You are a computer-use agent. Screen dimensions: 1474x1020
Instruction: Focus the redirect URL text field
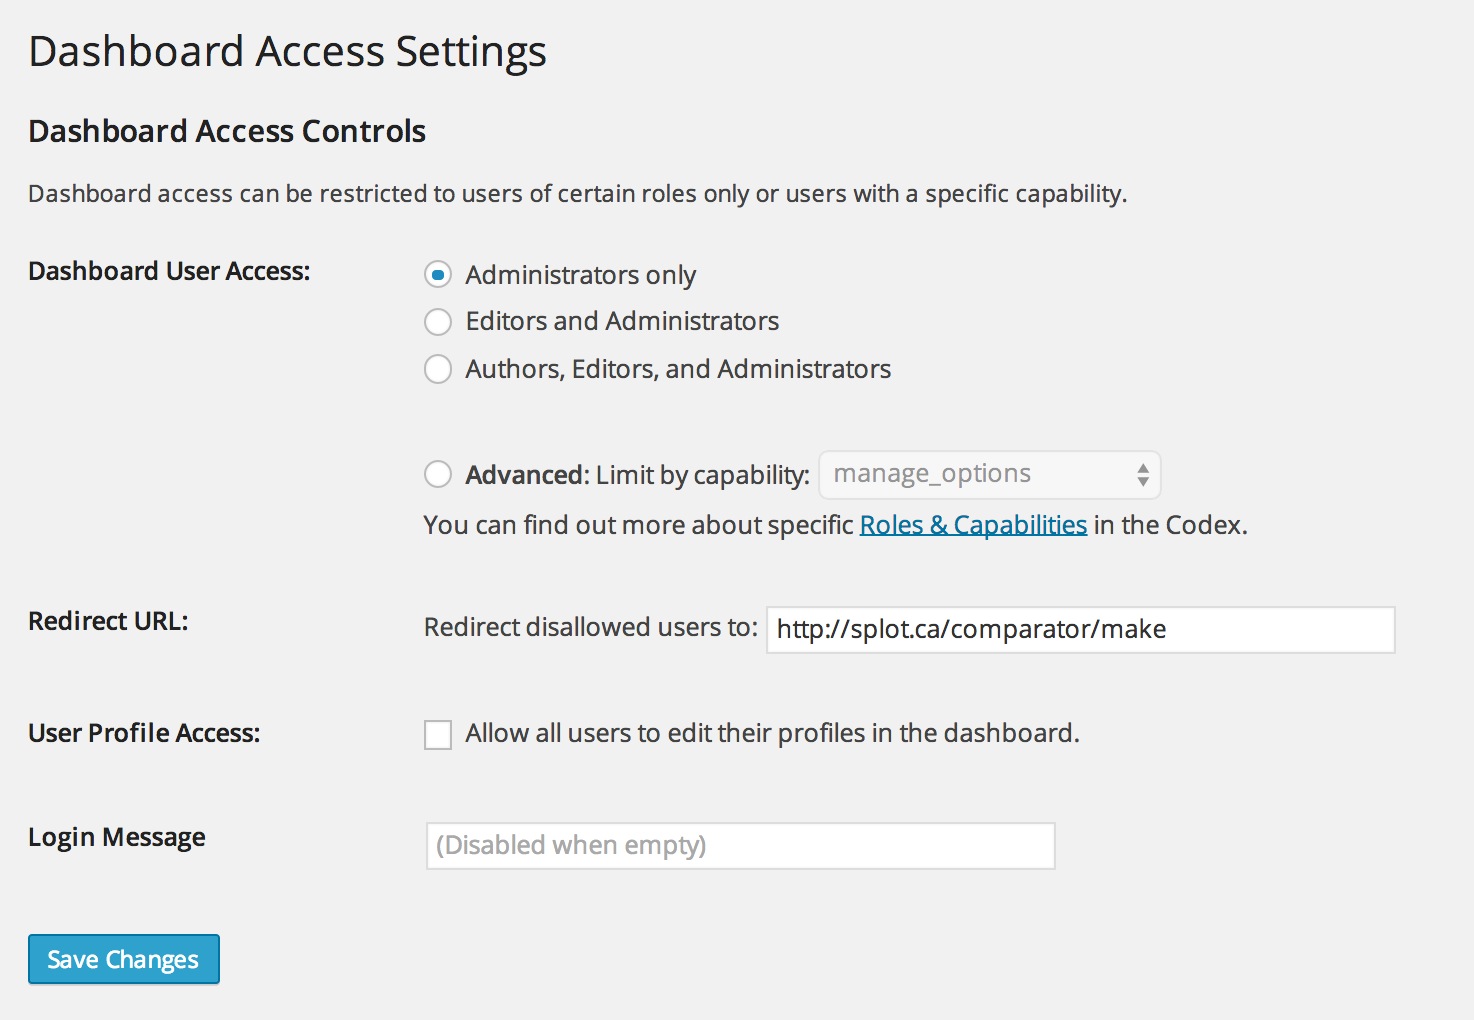(1080, 630)
